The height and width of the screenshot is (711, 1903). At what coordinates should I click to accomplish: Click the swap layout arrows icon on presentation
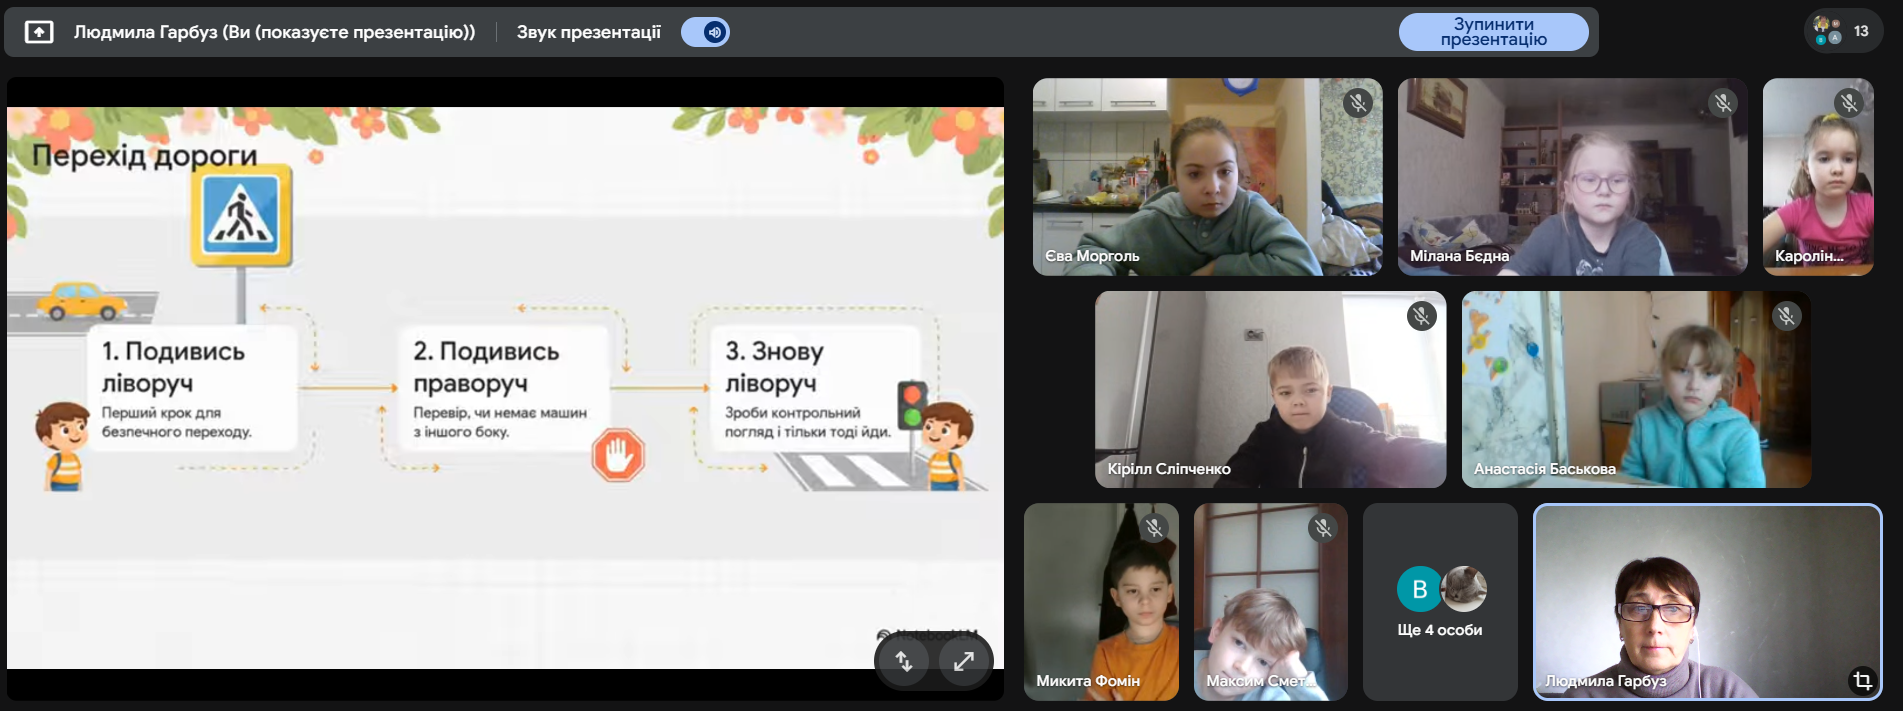pyautogui.click(x=904, y=661)
